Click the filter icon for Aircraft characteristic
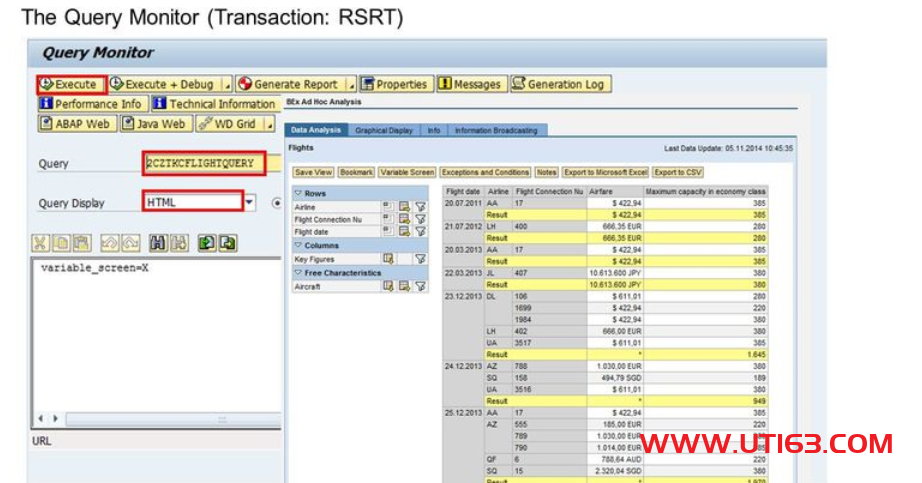 pos(420,286)
